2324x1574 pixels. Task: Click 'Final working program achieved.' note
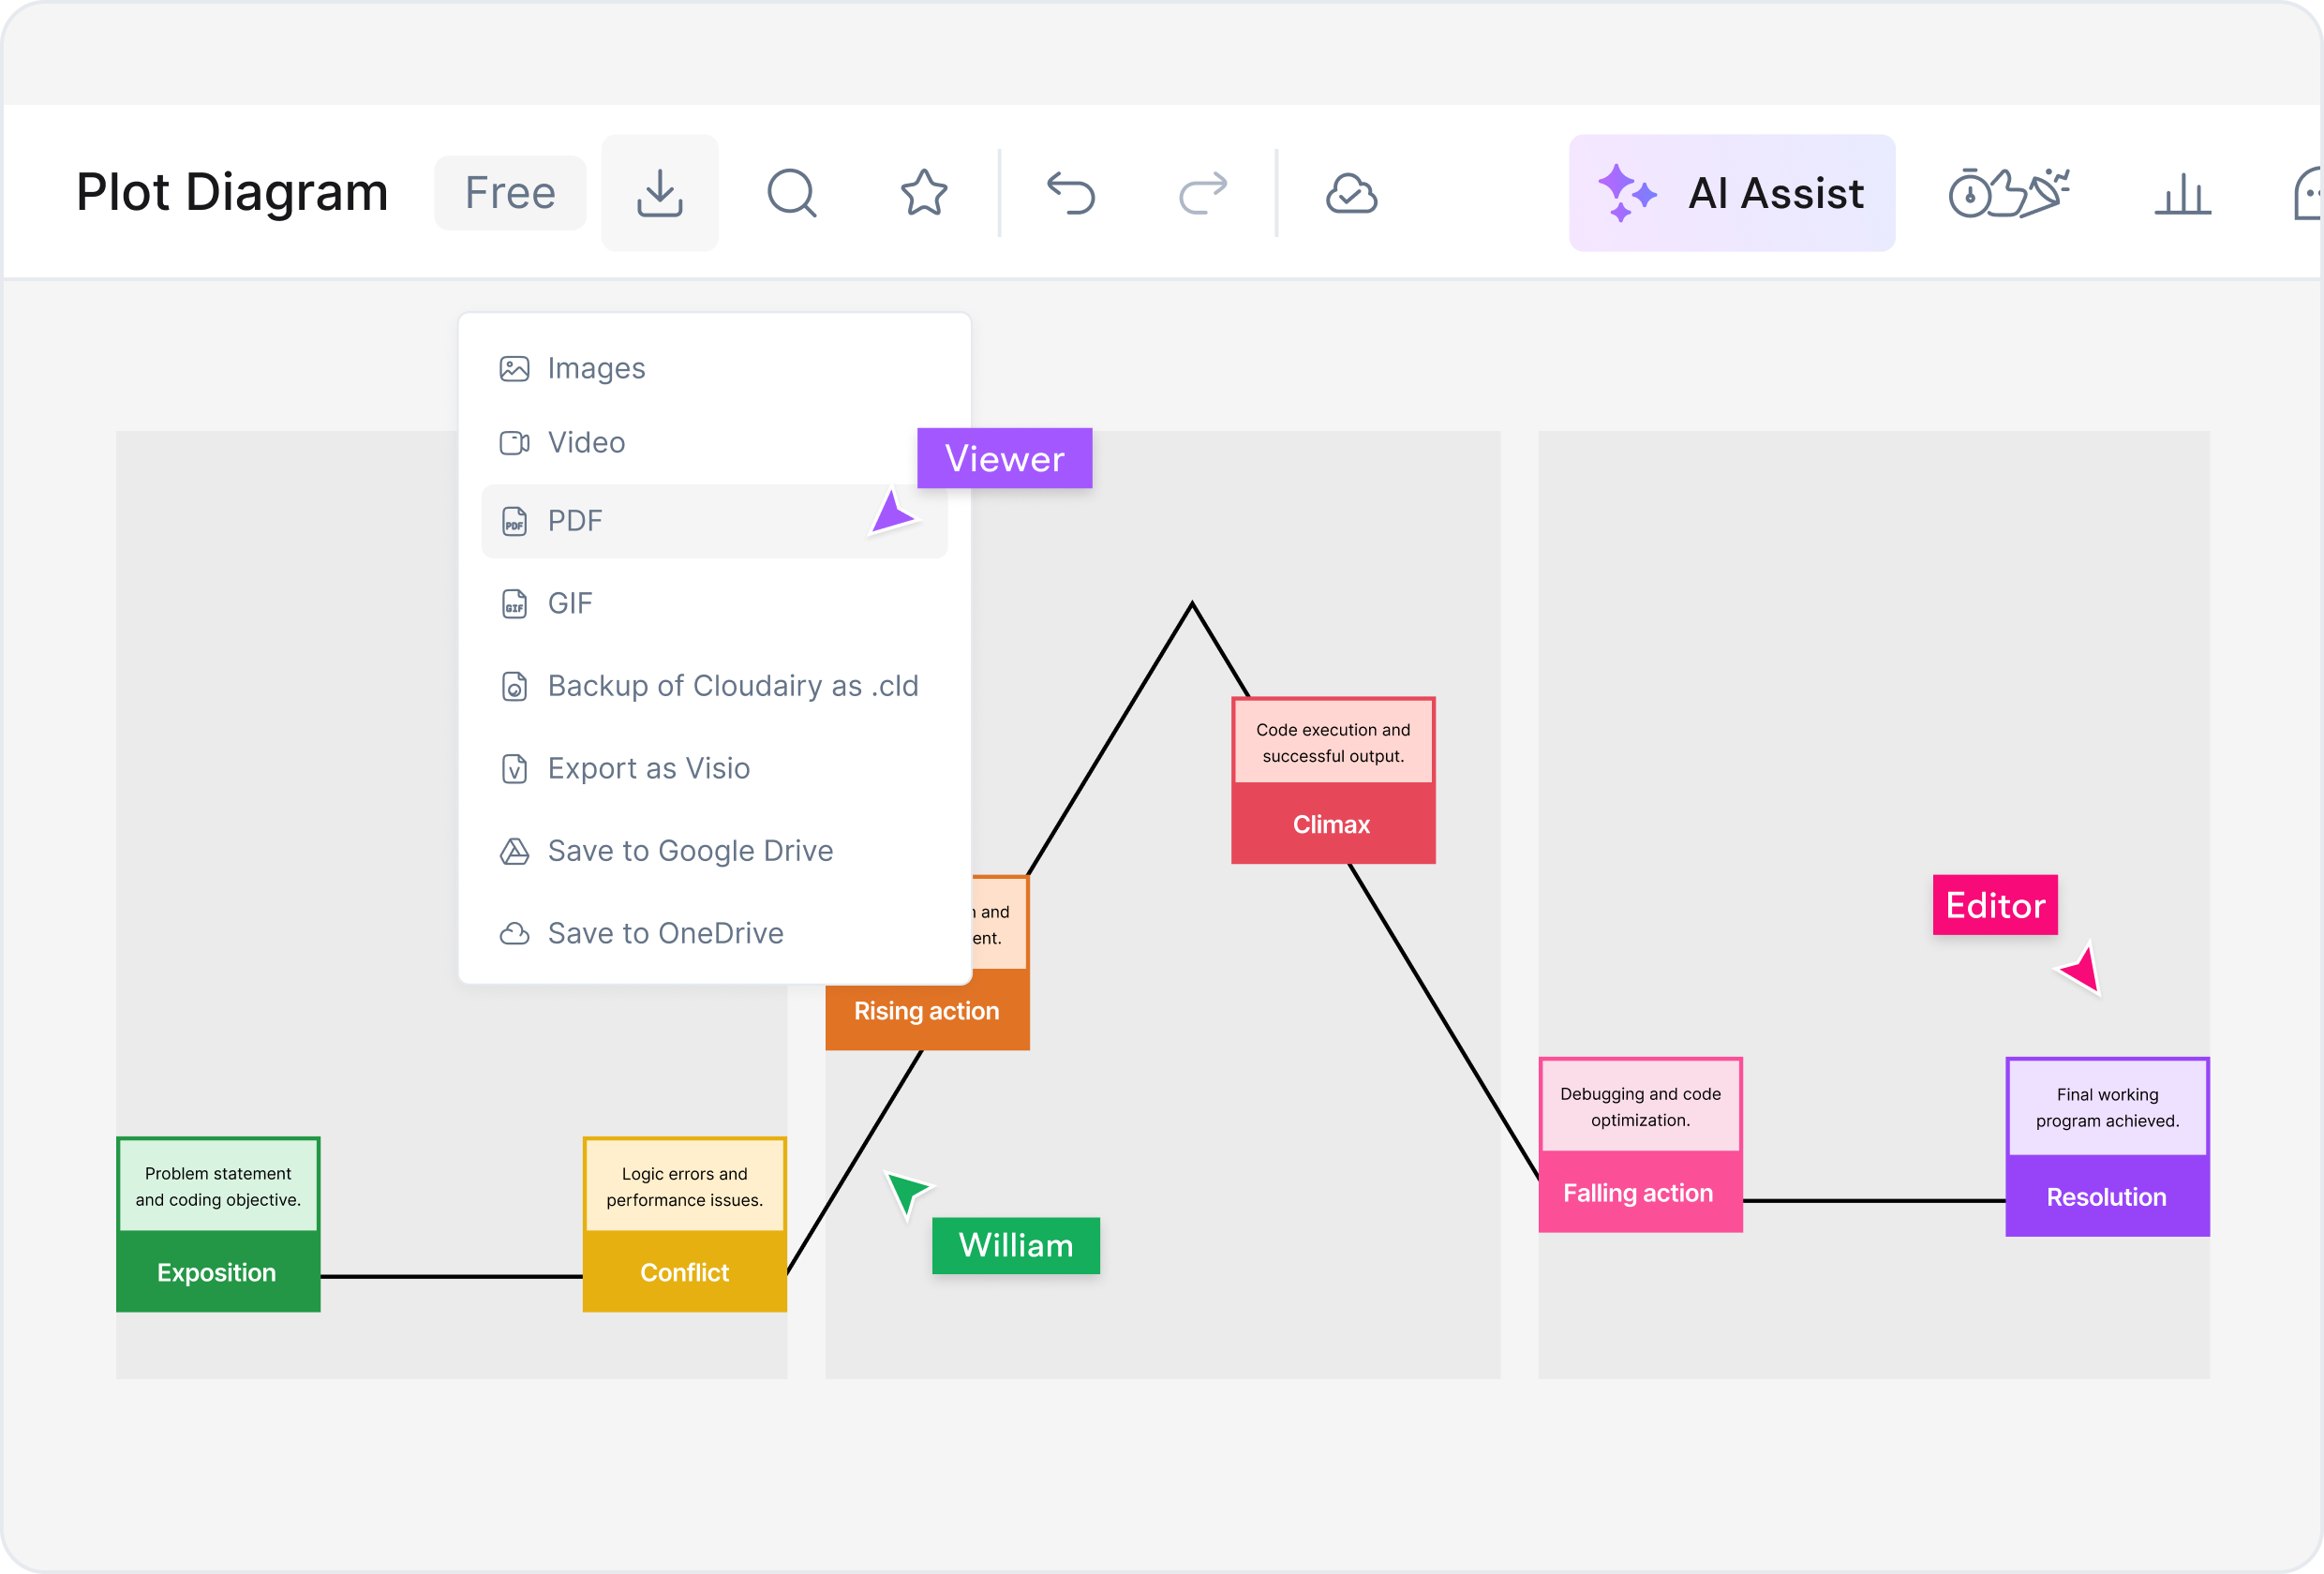coord(2107,1107)
